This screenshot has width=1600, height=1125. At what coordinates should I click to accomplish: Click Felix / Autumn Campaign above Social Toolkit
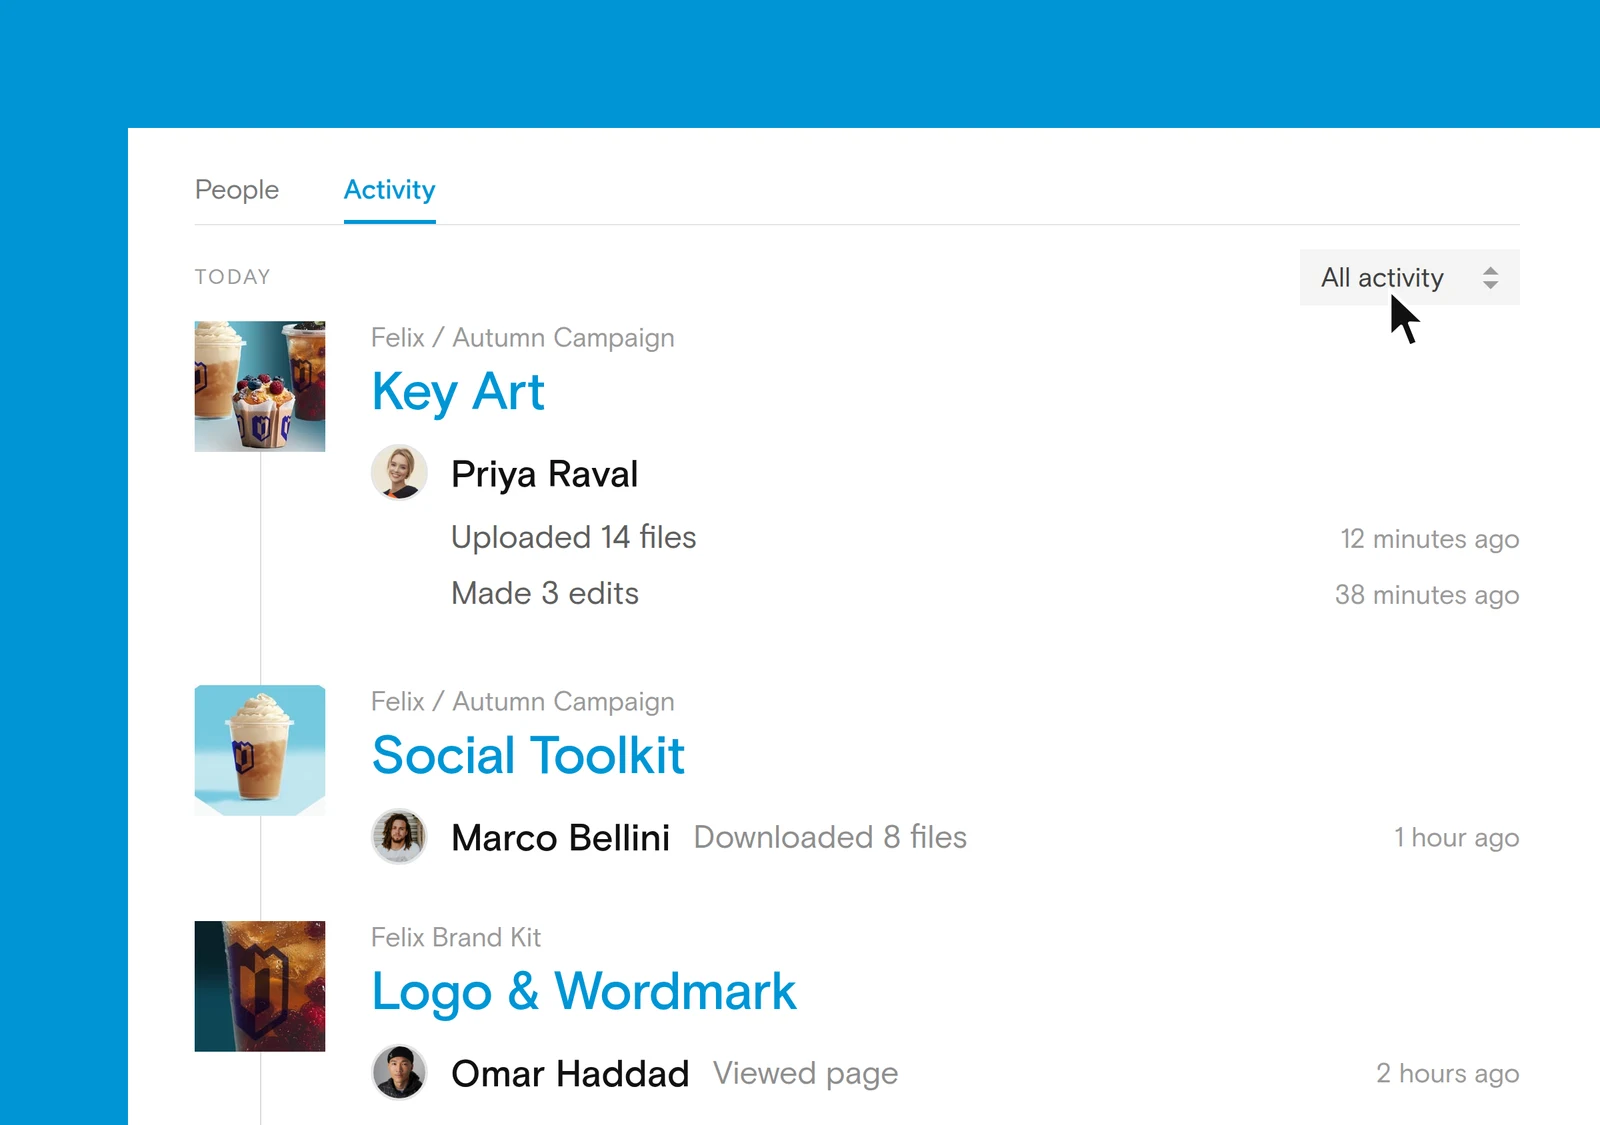click(x=523, y=702)
